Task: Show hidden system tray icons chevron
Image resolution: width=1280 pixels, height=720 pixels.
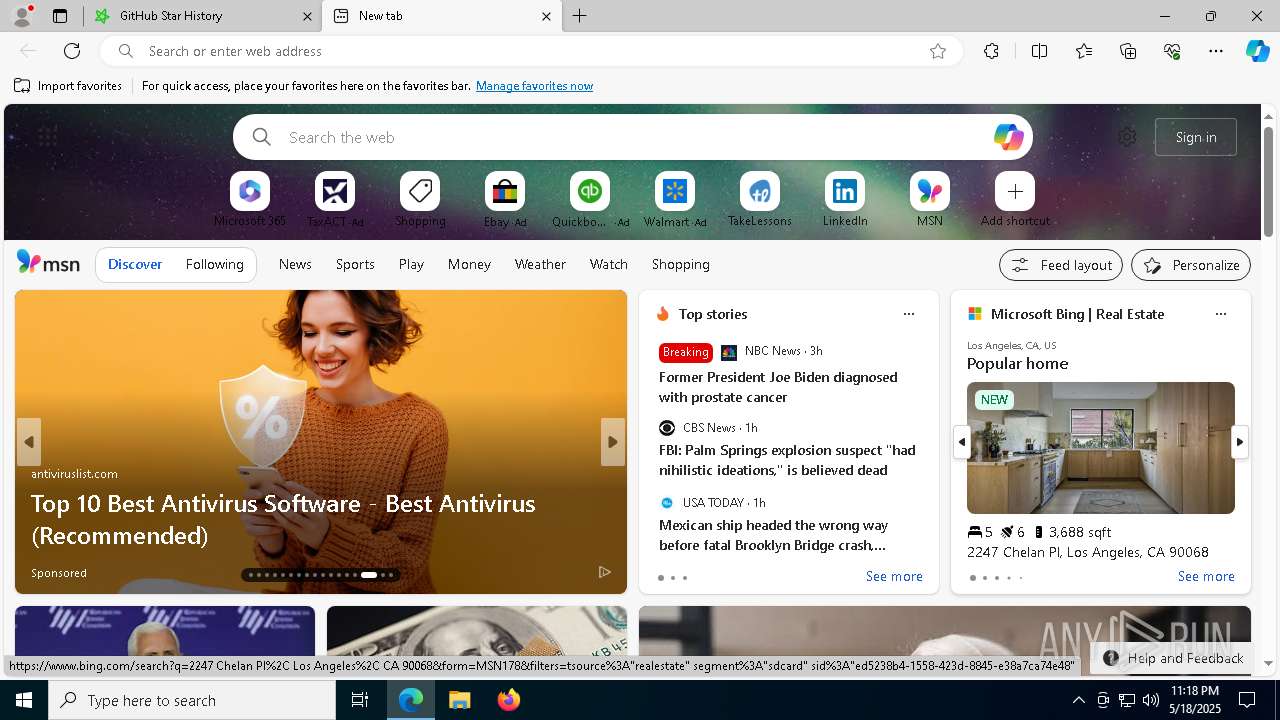Action: pos(1078,700)
